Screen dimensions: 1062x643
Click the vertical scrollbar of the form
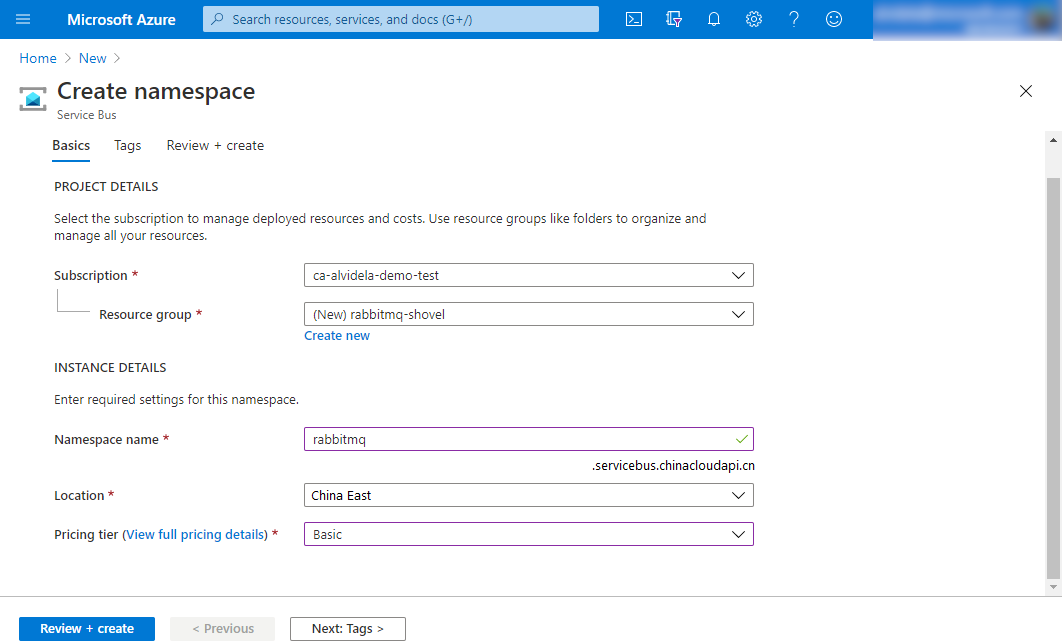[1053, 370]
